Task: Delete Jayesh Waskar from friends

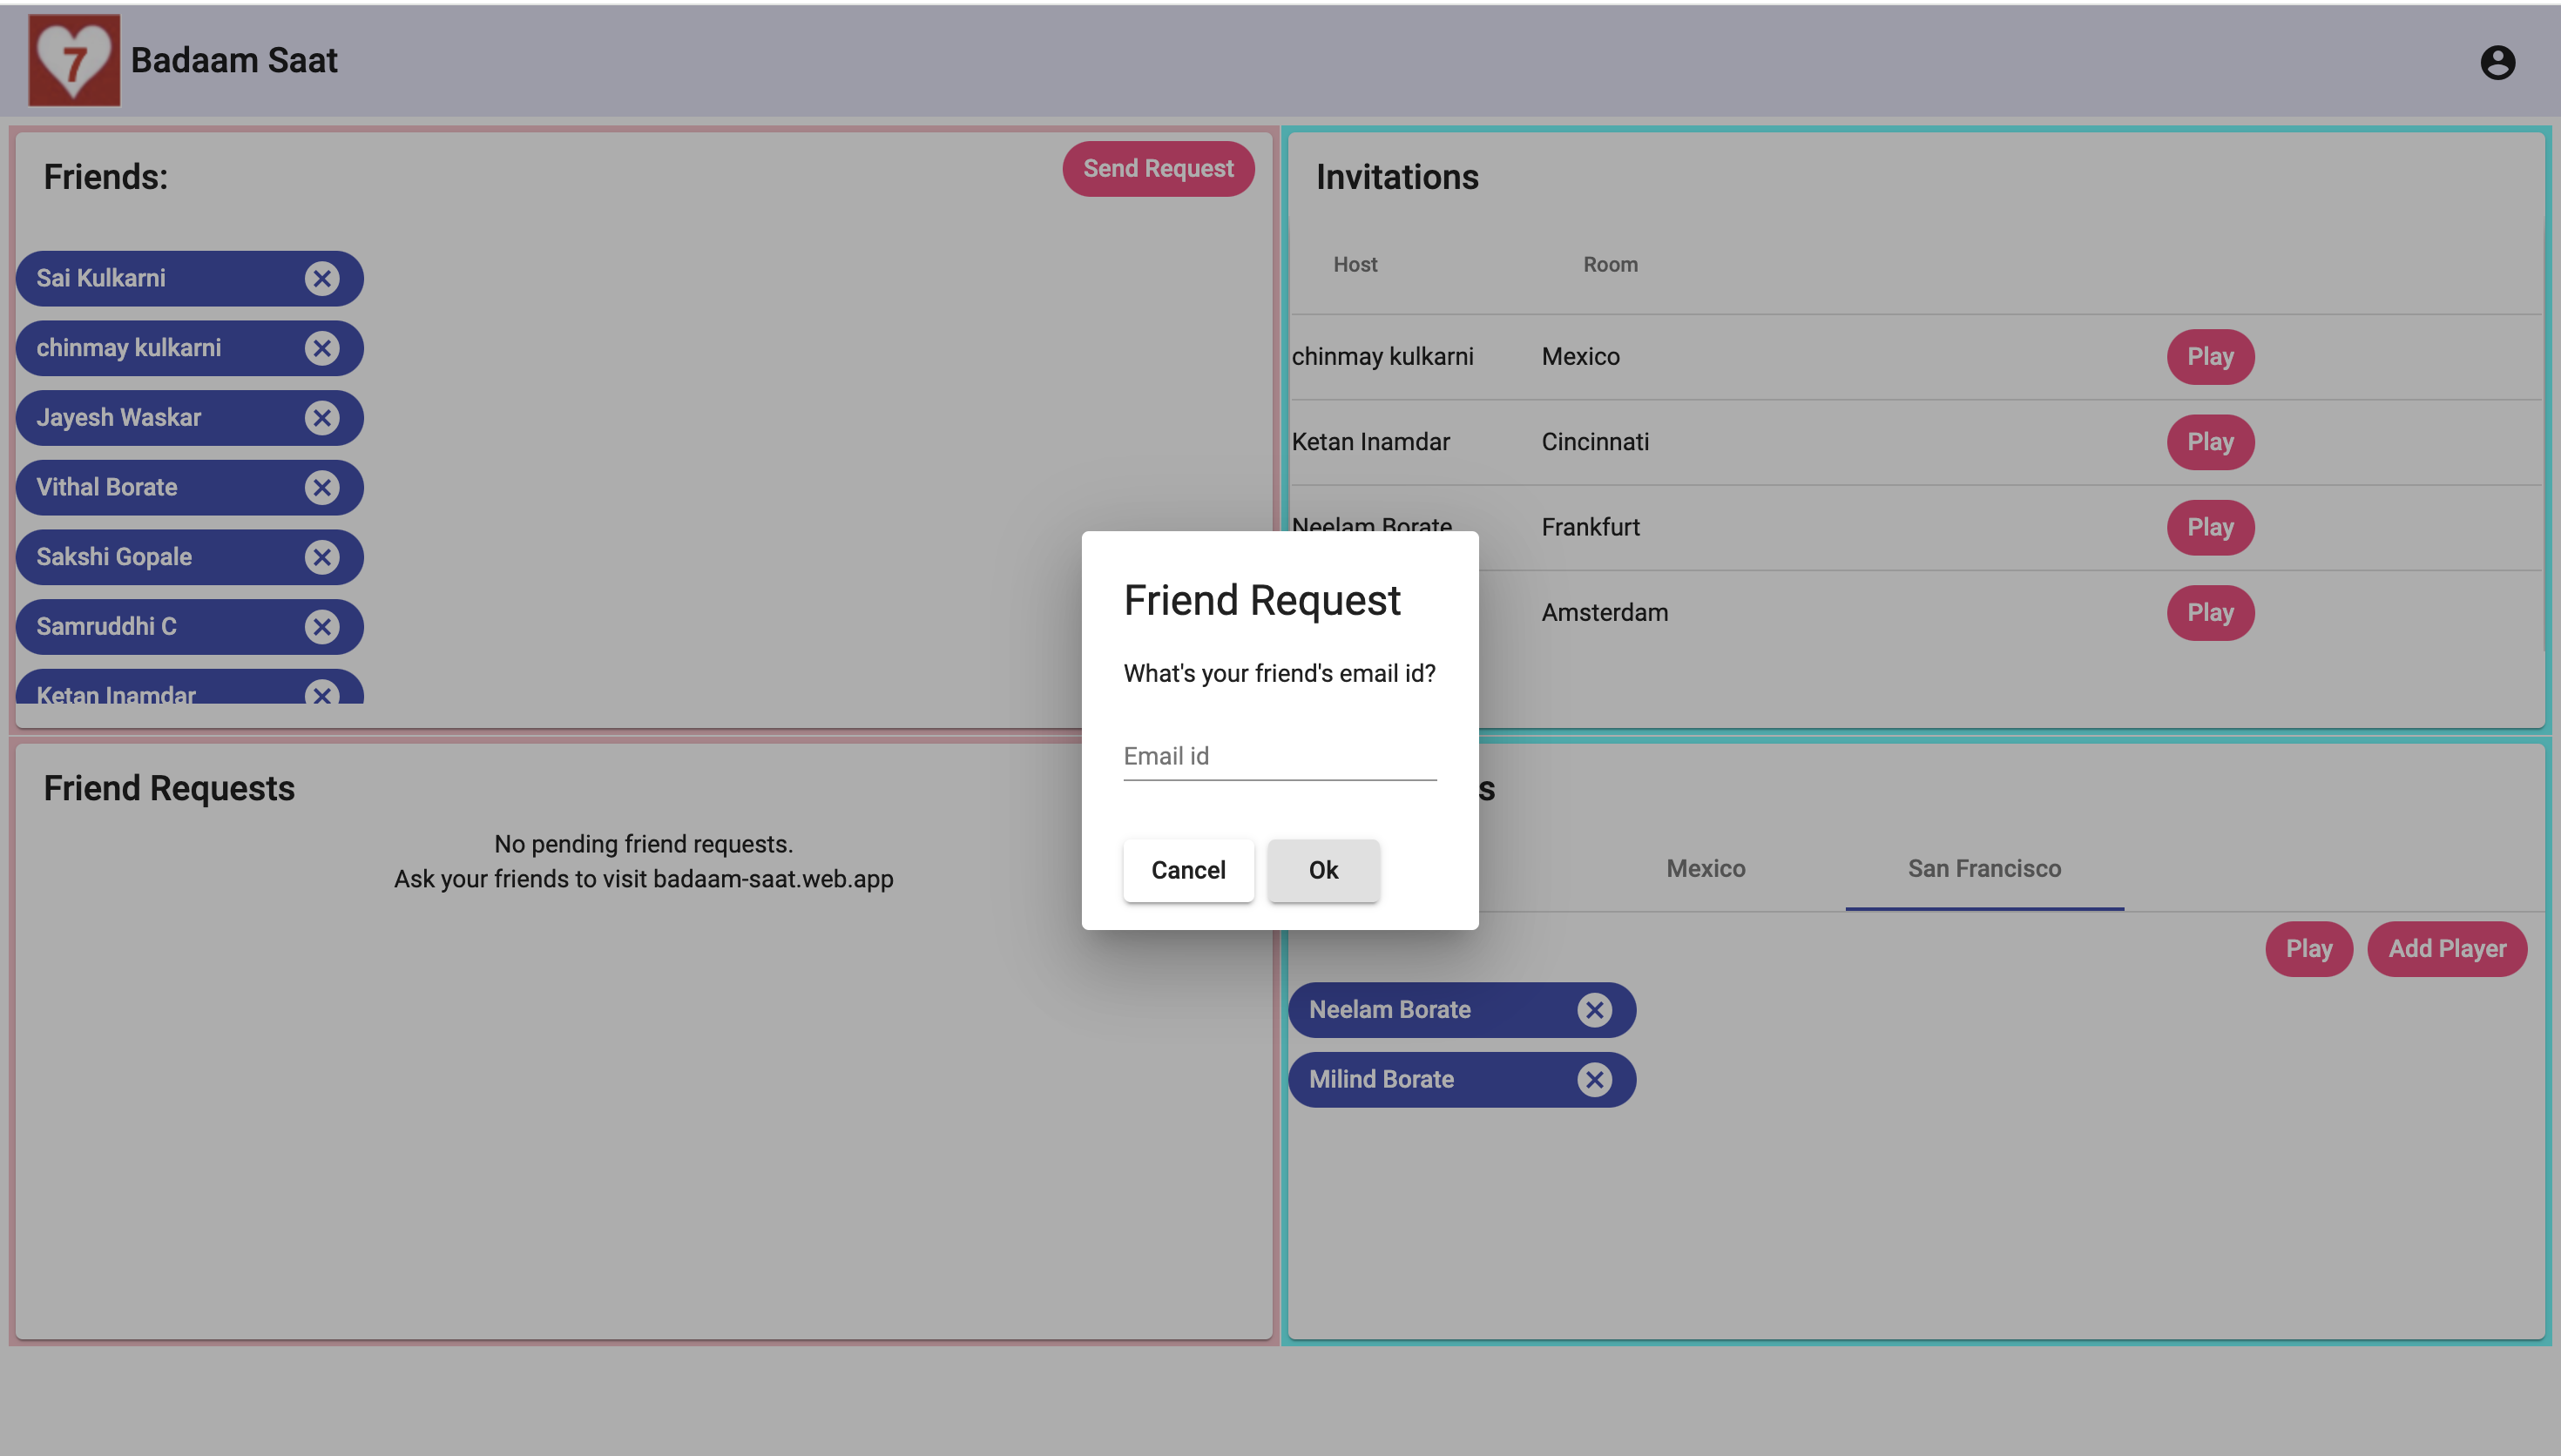Action: (322, 418)
